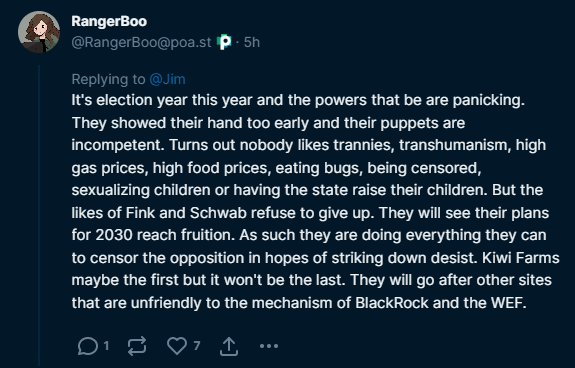575x368 pixels.
Task: Follow the @Jim mention link
Action: tap(168, 79)
